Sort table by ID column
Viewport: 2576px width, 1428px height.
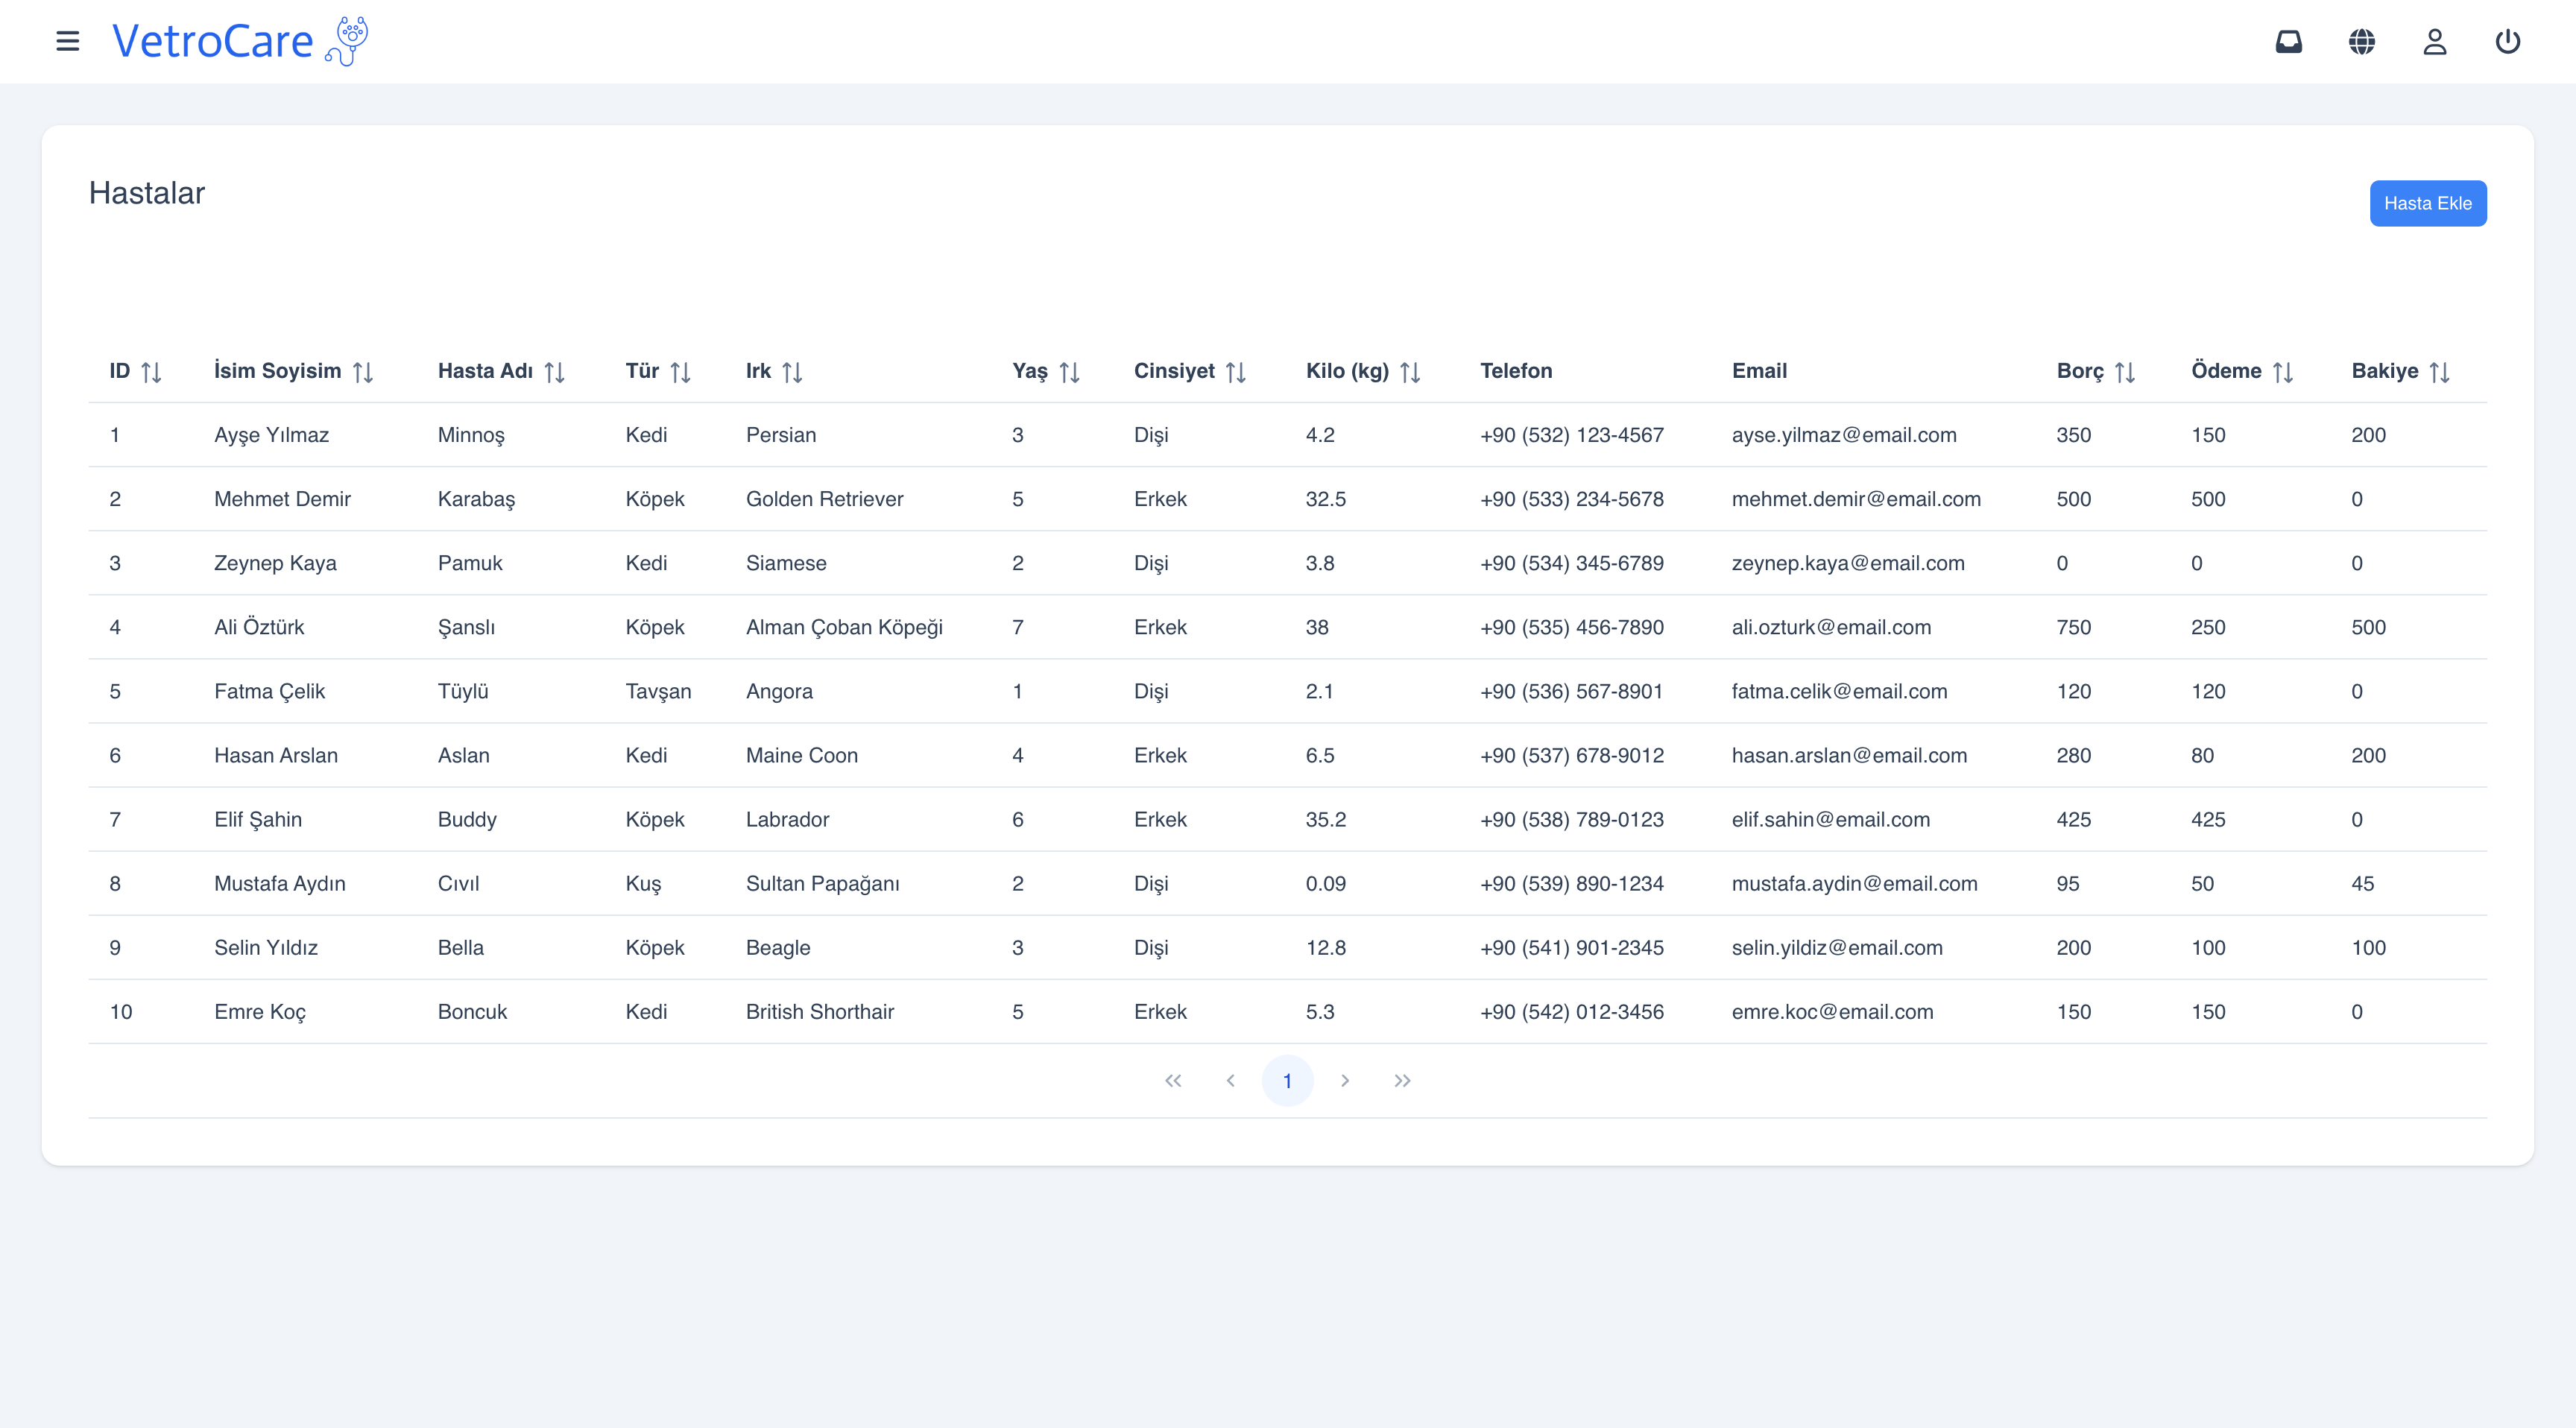click(x=151, y=372)
